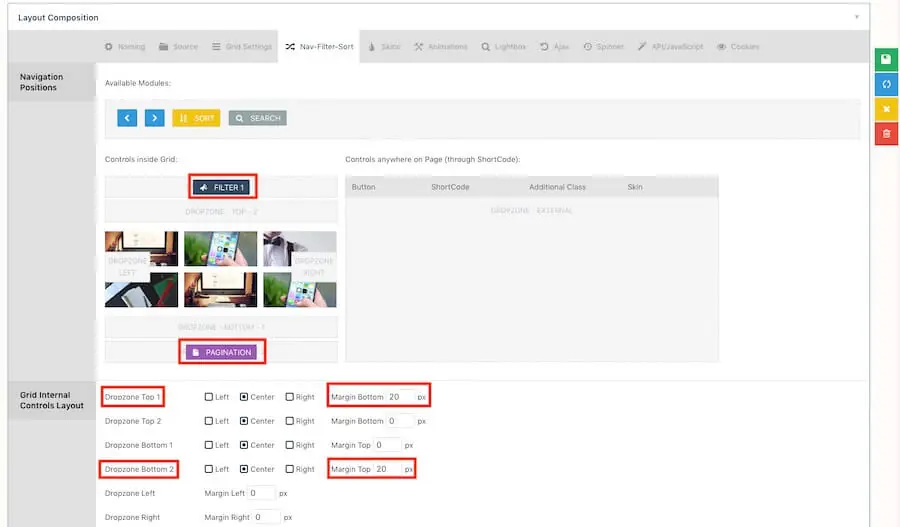The height and width of the screenshot is (527, 900).
Task: Click the ShortCode column header
Action: click(x=450, y=187)
